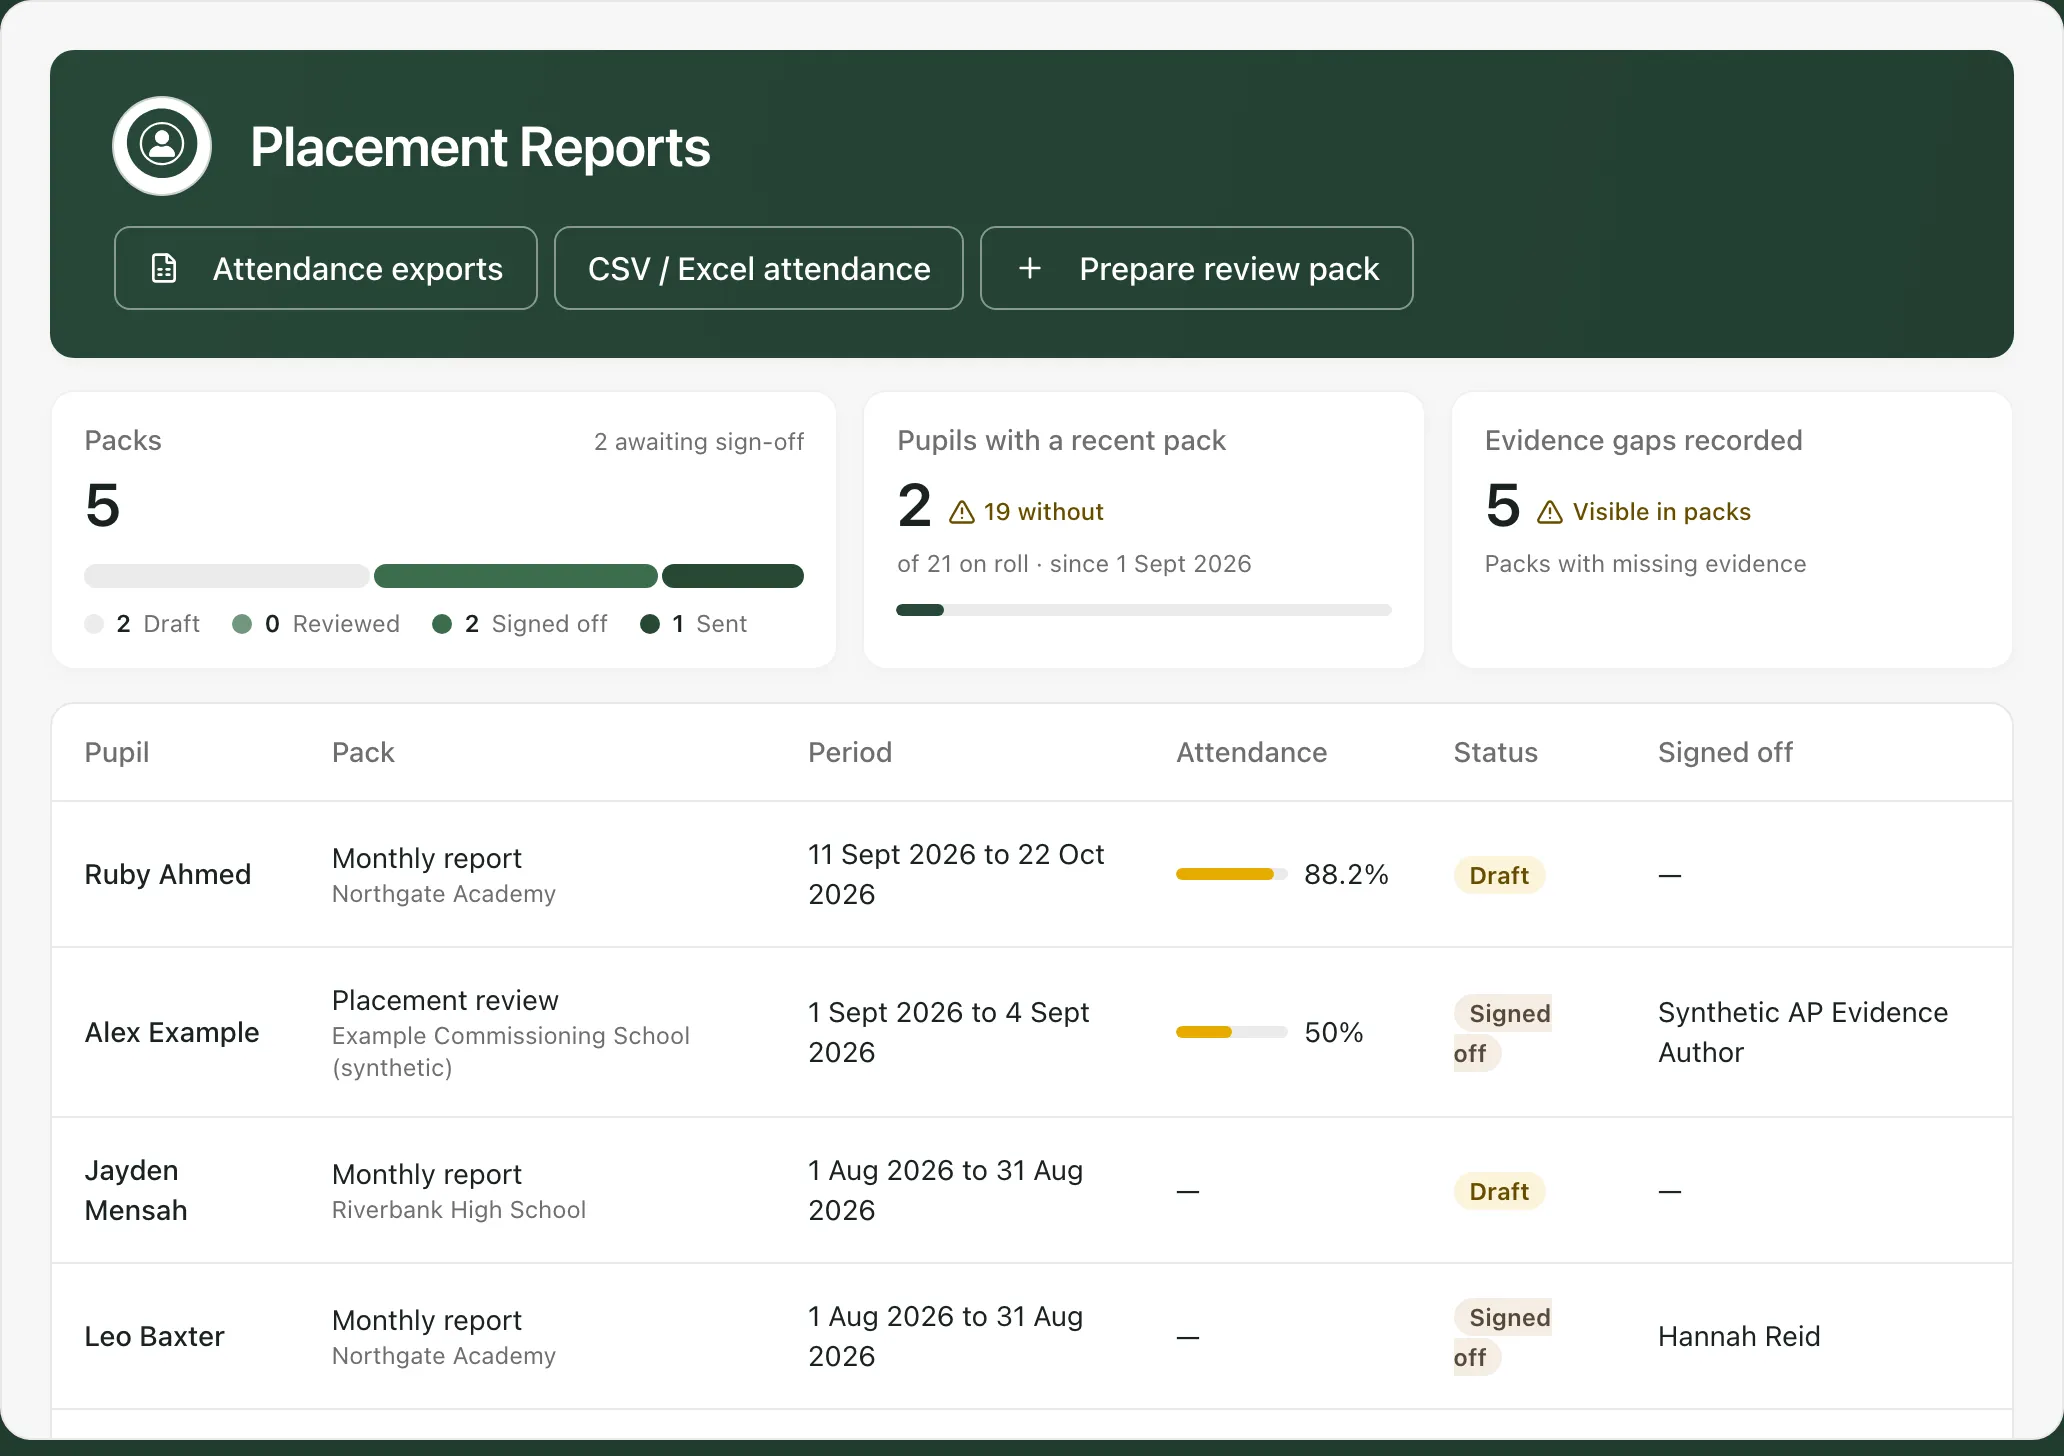
Task: Click the Period column header
Action: [850, 752]
